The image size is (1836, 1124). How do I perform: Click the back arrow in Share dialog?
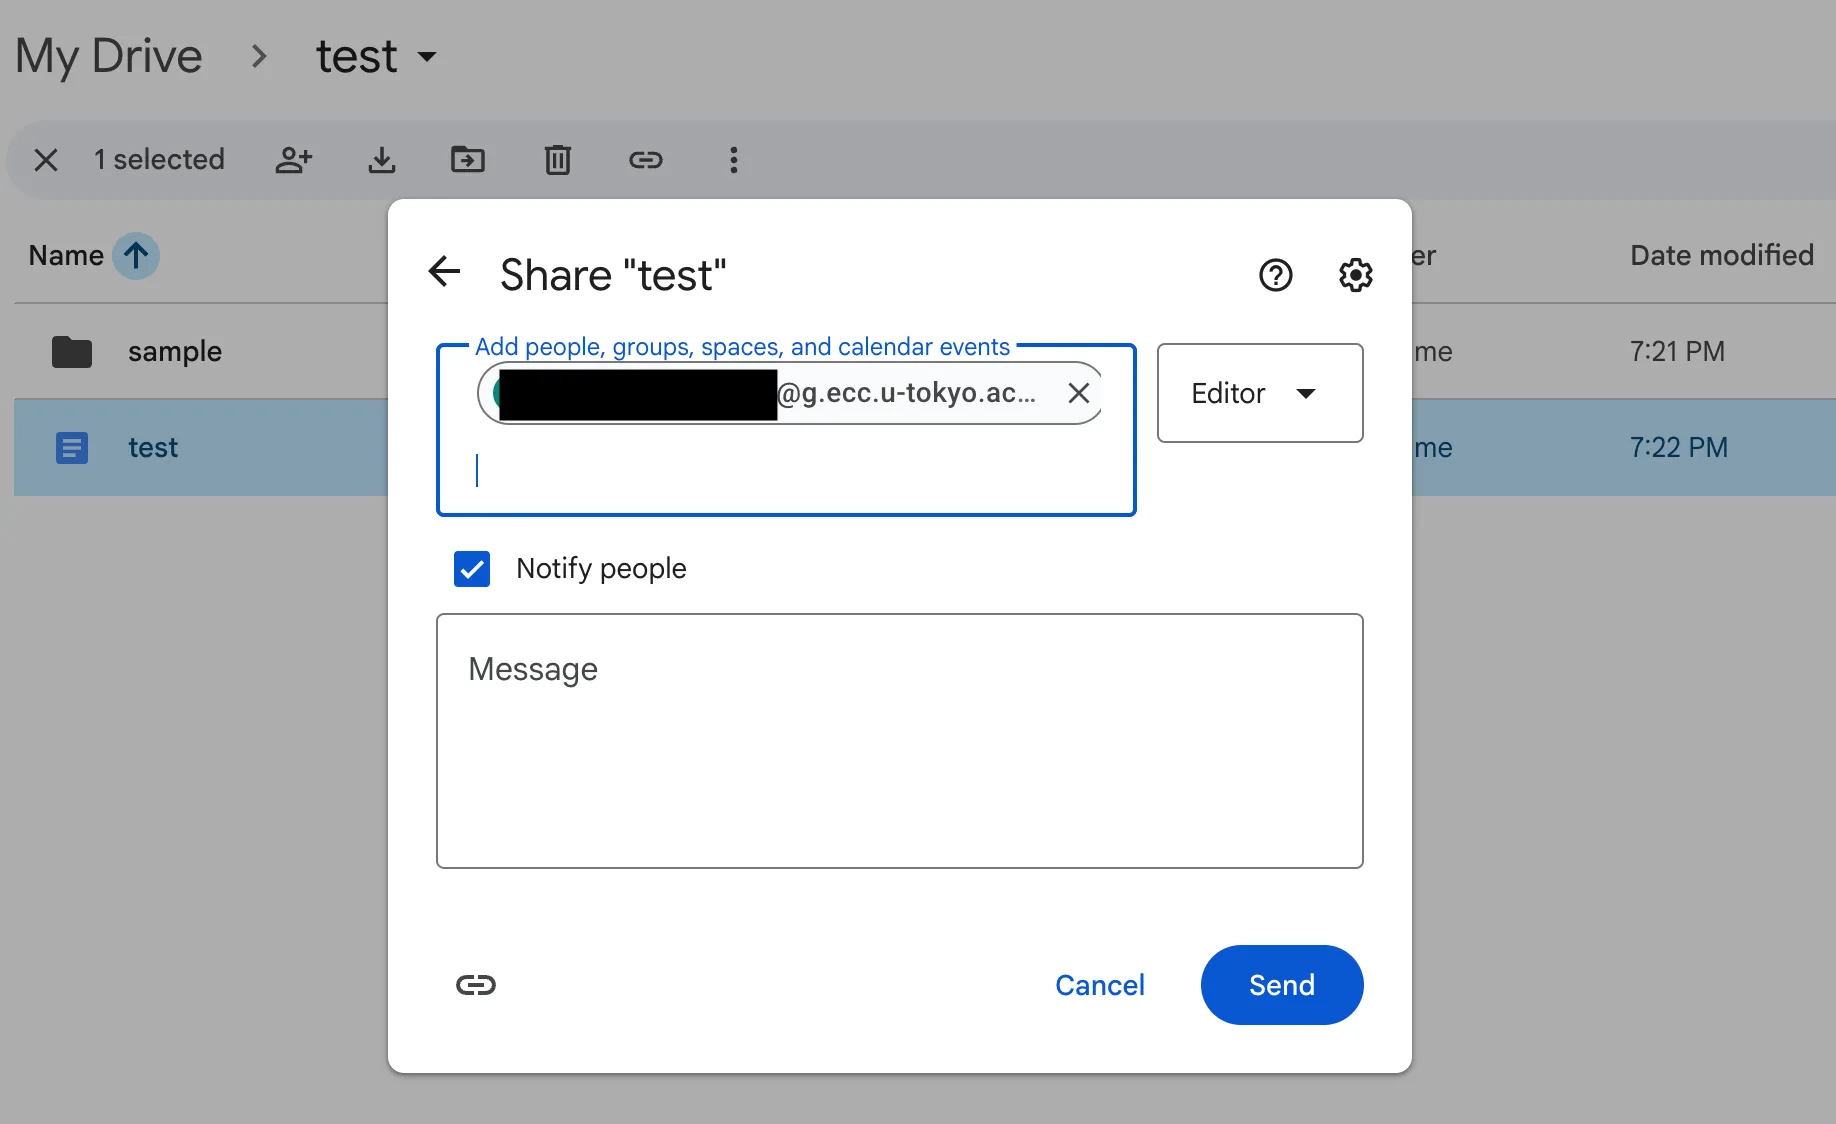[x=444, y=271]
